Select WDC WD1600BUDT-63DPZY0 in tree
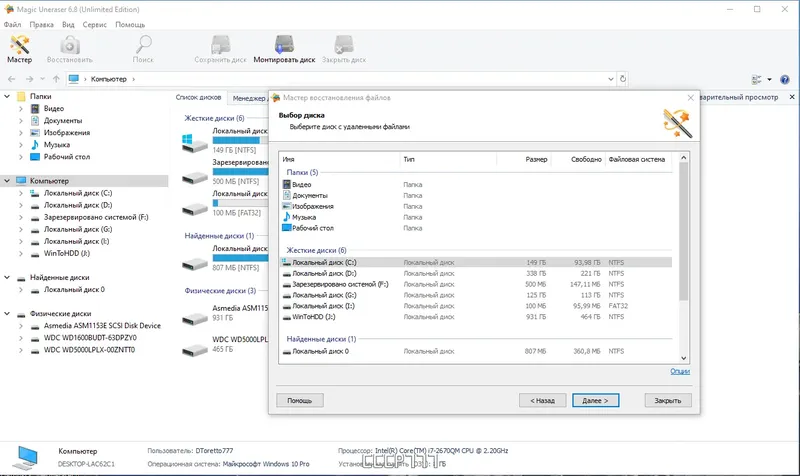 tap(90, 338)
